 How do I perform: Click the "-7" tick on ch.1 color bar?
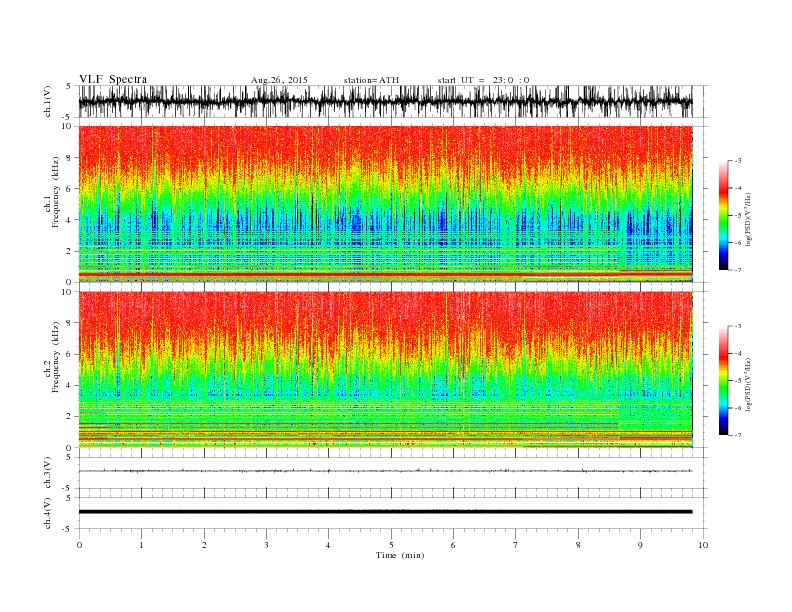click(x=738, y=270)
